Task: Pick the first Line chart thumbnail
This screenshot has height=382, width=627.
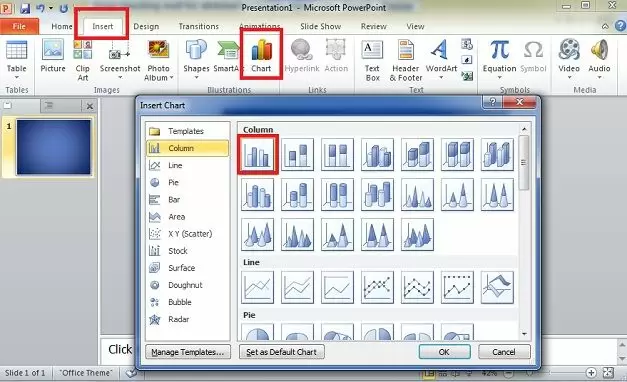Action: (258, 287)
